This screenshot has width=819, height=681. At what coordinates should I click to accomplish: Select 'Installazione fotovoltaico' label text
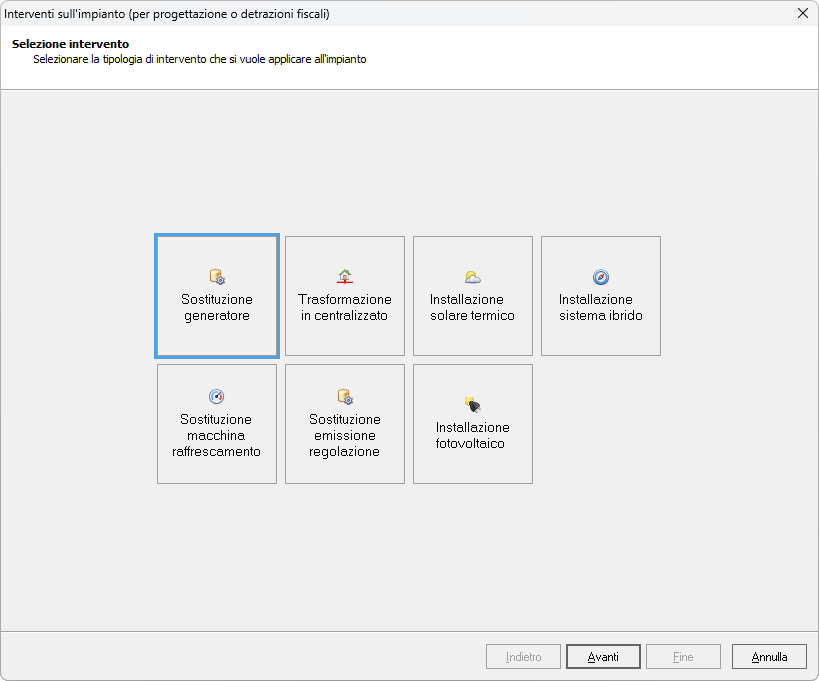(x=473, y=436)
